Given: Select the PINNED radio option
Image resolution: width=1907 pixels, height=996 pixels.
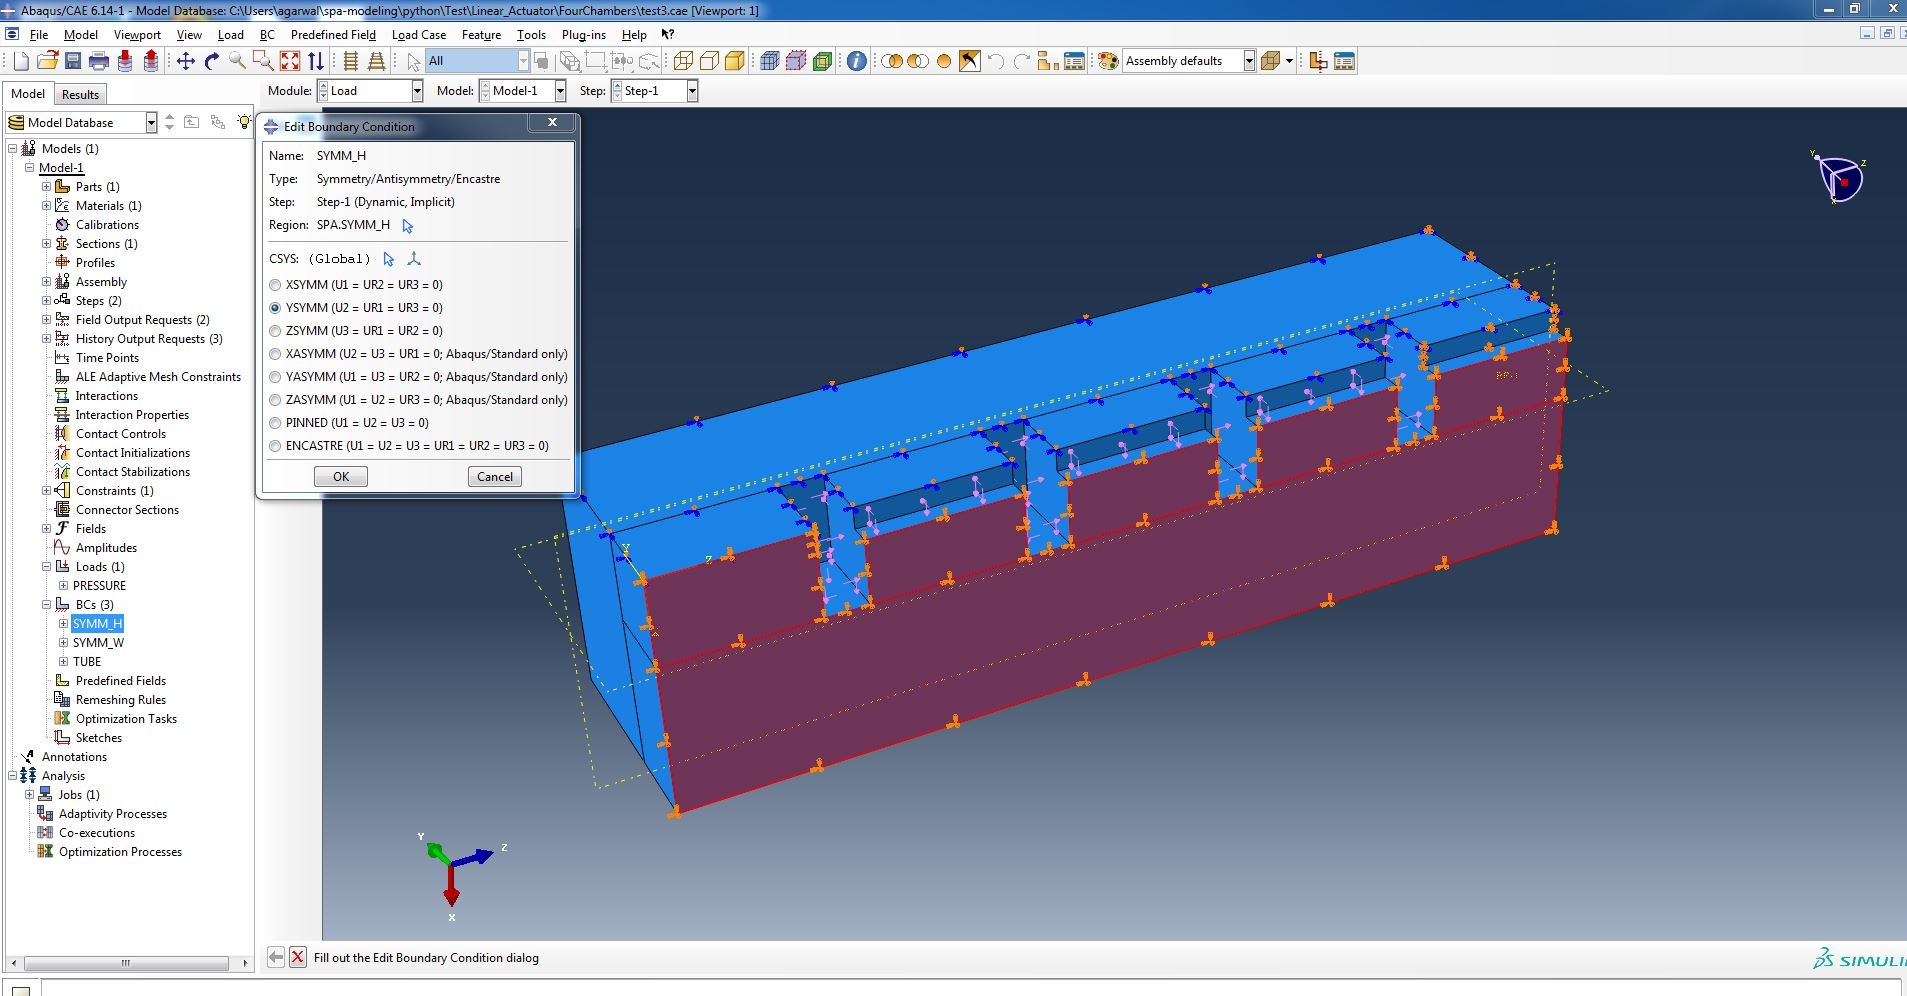Looking at the screenshot, I should click(275, 423).
